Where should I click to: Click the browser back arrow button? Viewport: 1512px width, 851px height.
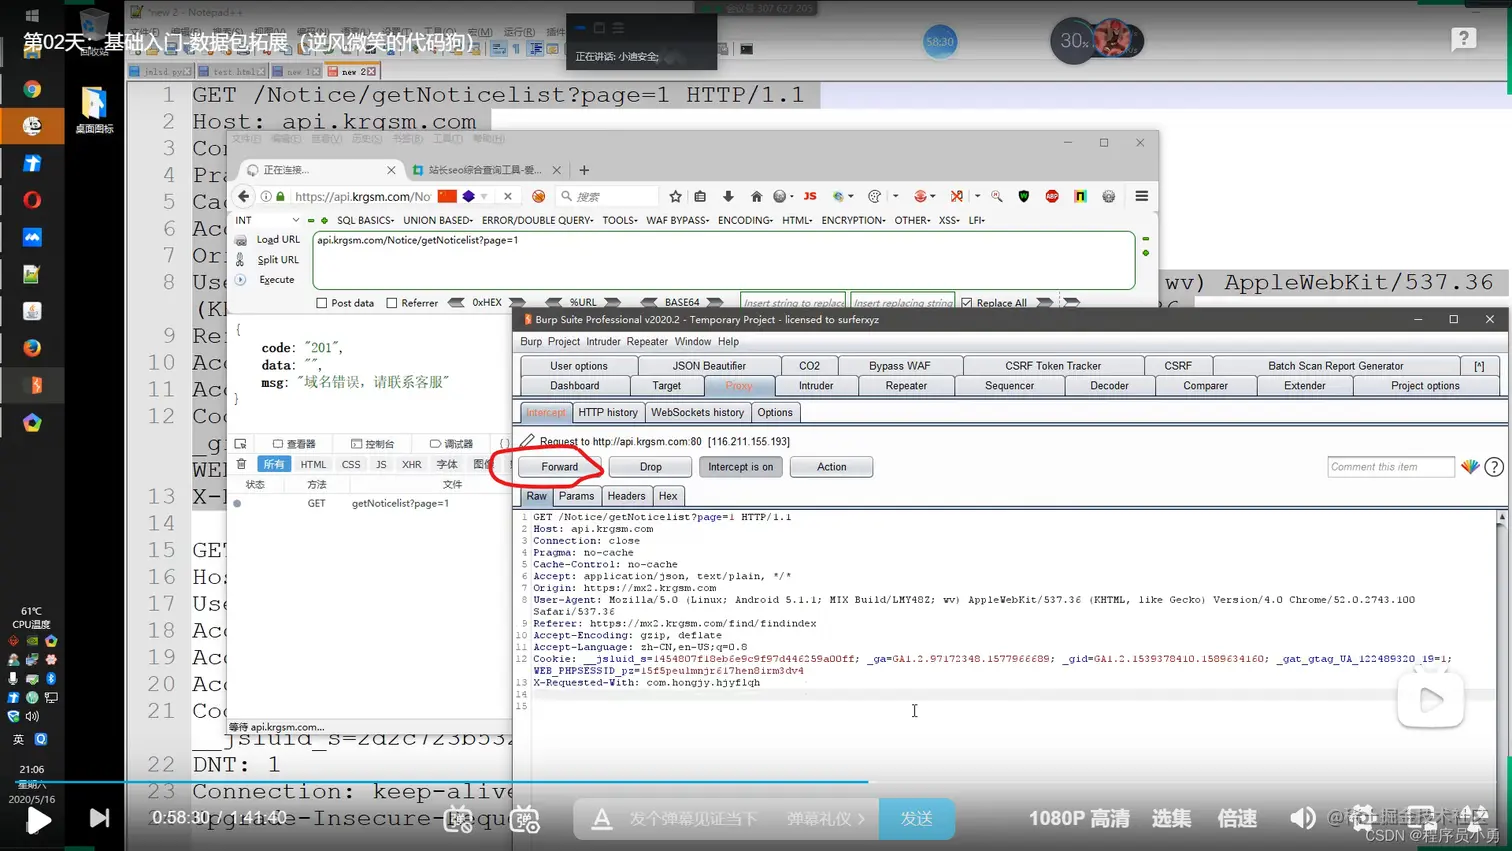tap(243, 196)
